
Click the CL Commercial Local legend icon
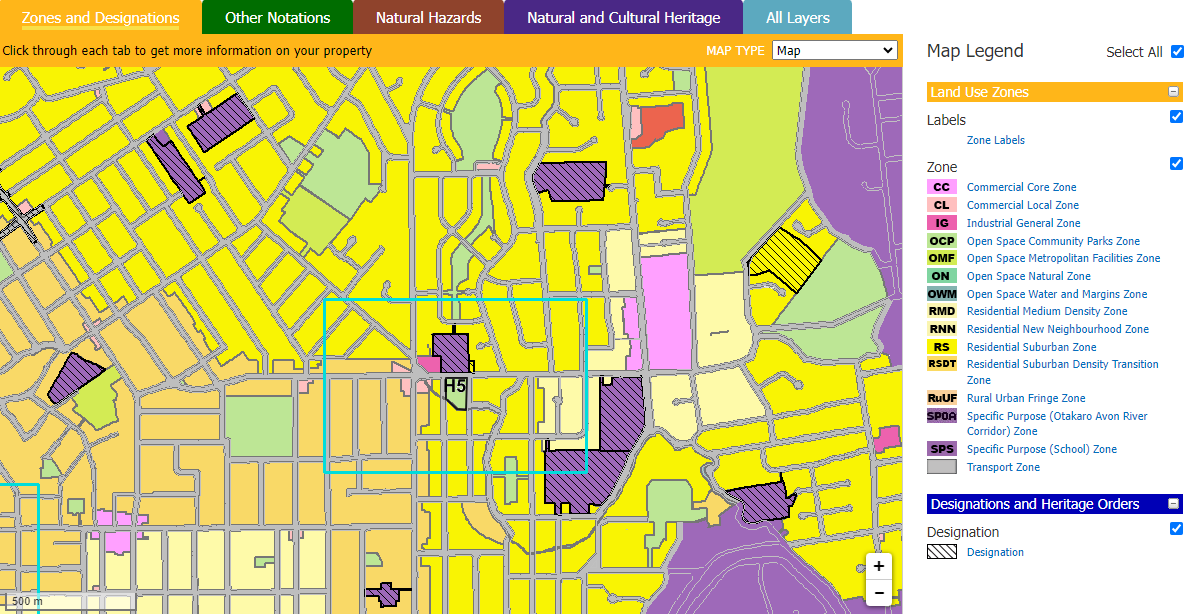(x=942, y=205)
